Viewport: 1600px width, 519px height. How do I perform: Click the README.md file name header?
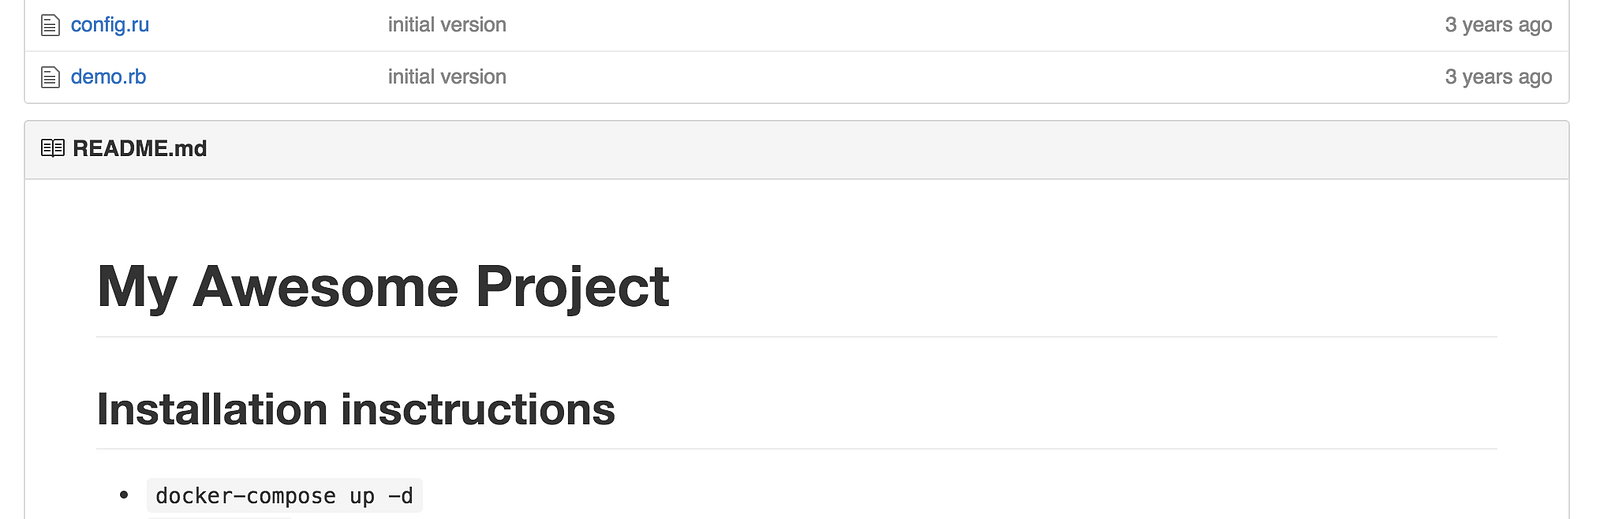pyautogui.click(x=140, y=149)
